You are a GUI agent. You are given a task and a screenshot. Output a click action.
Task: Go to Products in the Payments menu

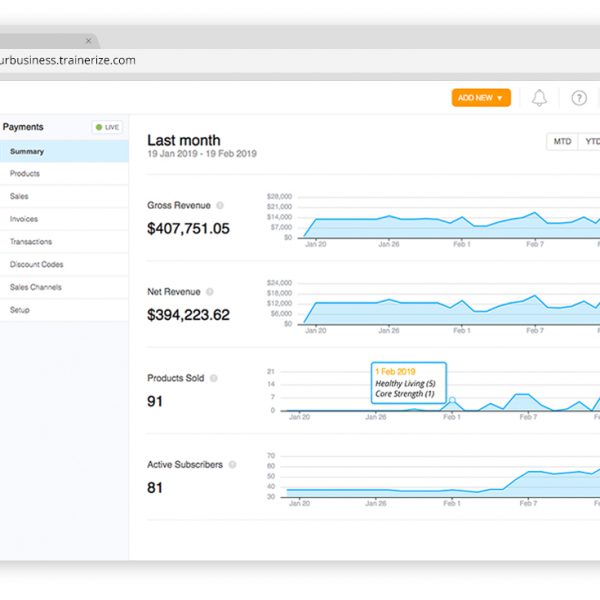25,174
